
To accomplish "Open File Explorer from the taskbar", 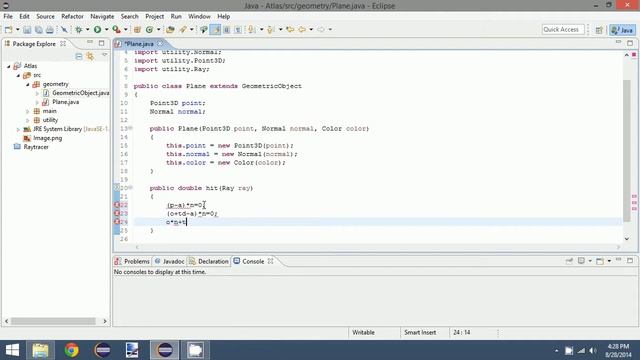I will (40, 350).
